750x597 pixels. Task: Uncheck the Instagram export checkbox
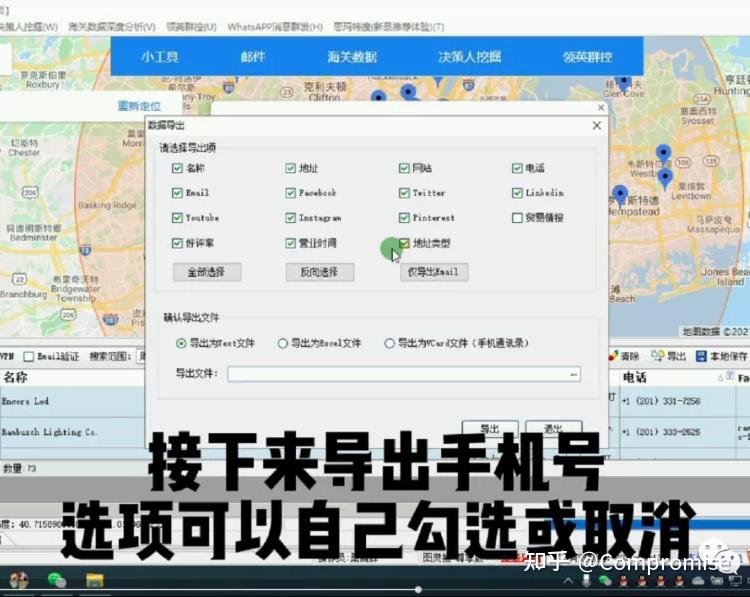click(x=290, y=218)
